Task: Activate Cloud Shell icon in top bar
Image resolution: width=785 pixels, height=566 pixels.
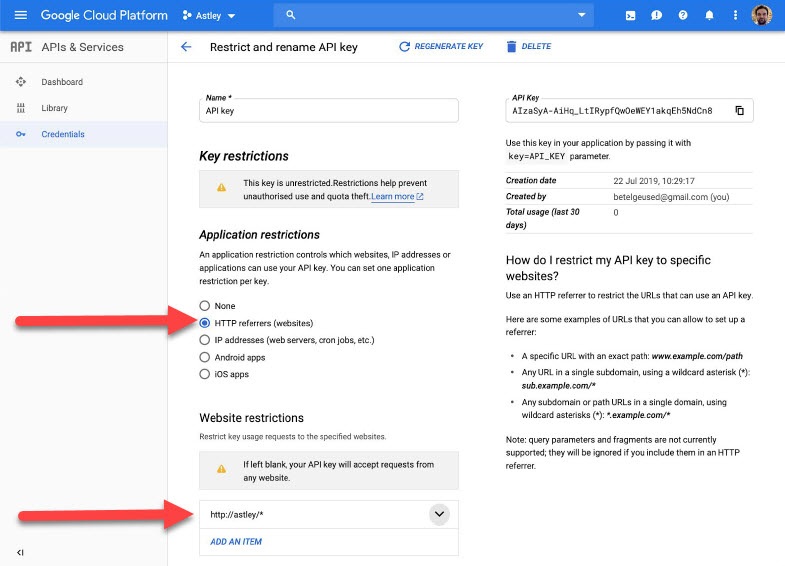Action: (x=630, y=16)
